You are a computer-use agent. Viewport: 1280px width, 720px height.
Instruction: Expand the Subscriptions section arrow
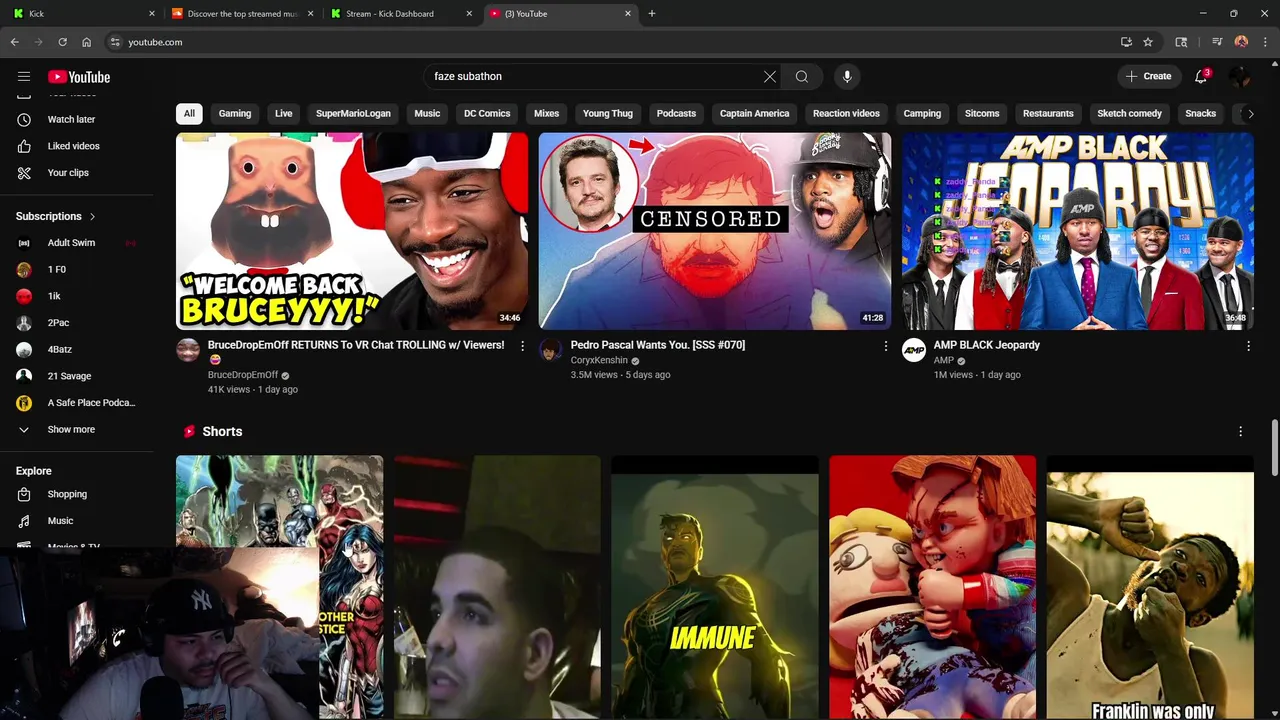(92, 216)
